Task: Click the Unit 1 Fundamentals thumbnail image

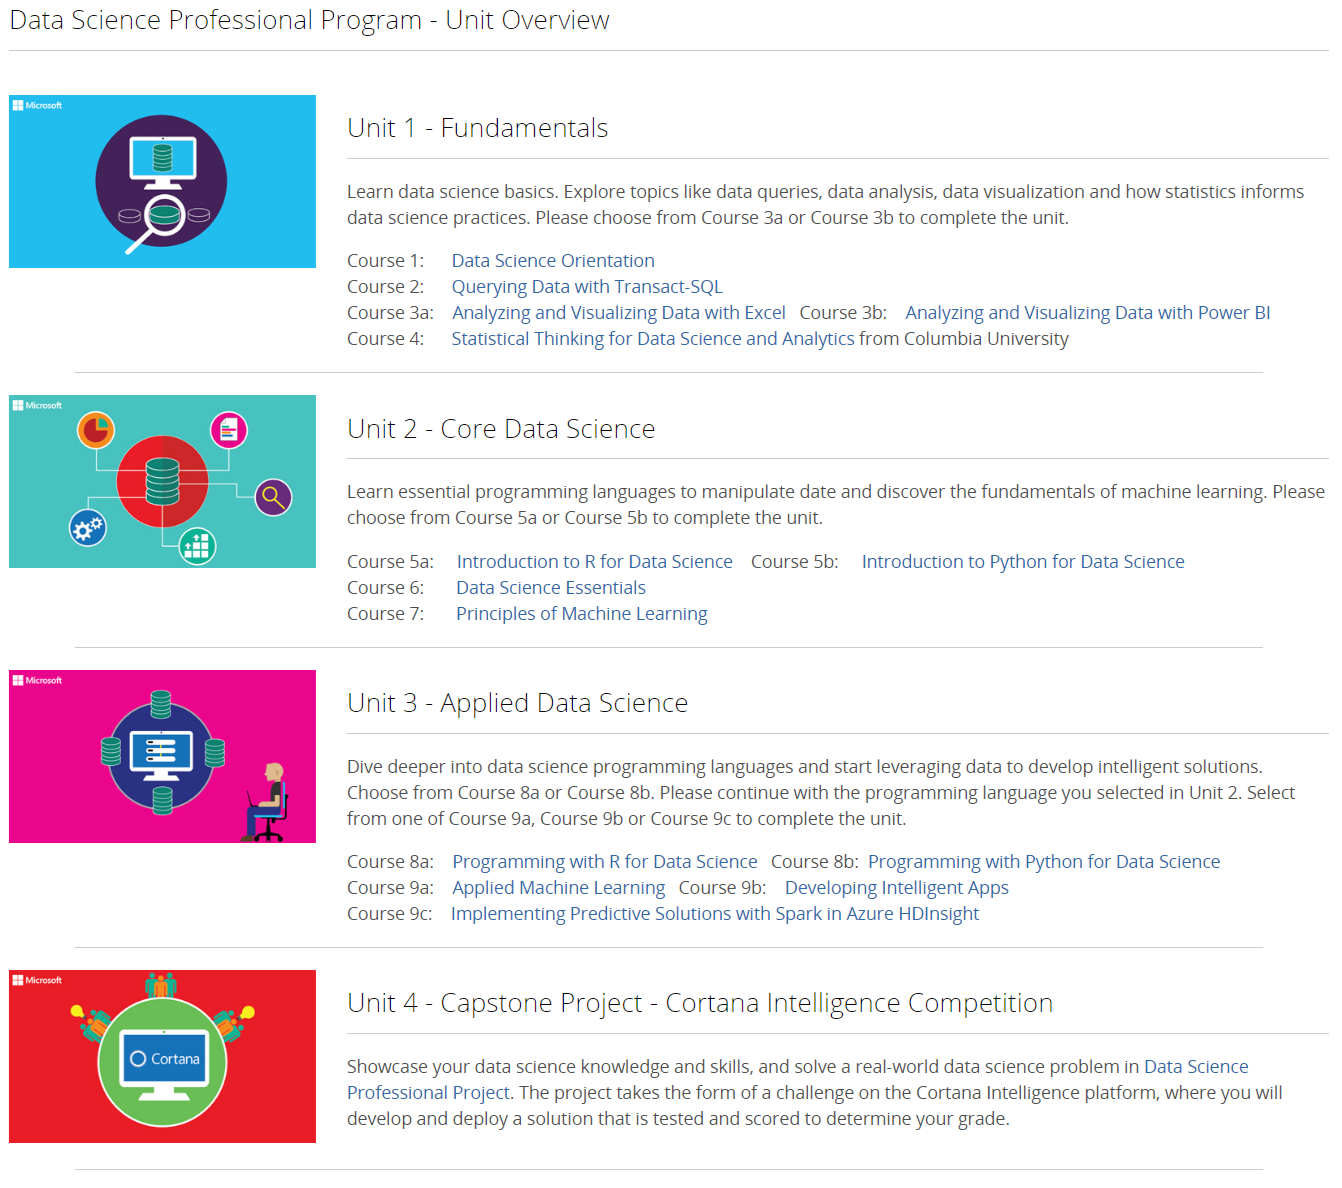Action: (x=162, y=181)
